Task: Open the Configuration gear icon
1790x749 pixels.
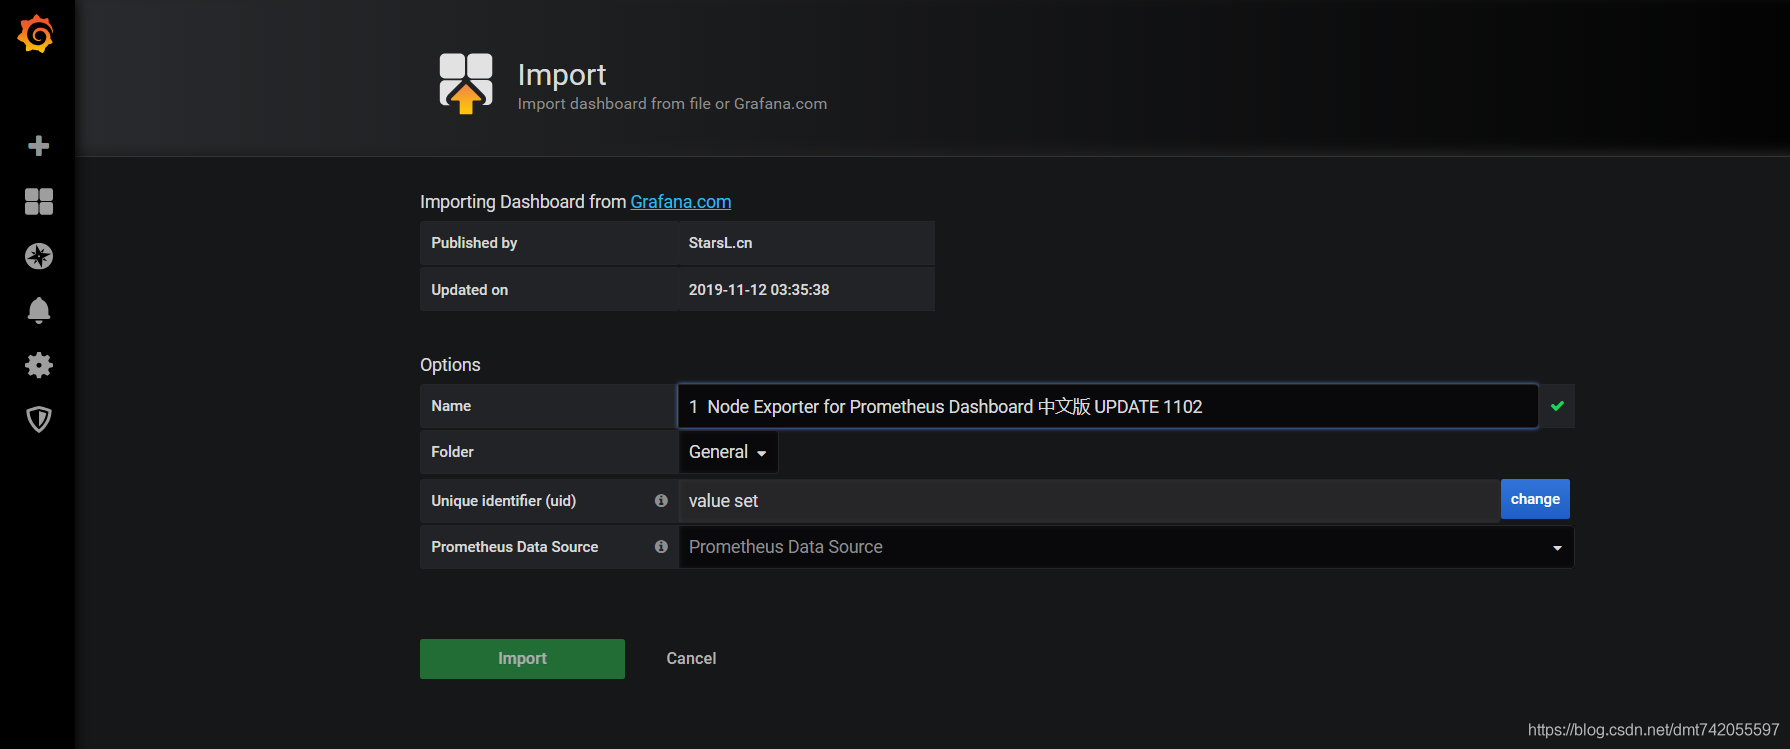Action: click(38, 365)
